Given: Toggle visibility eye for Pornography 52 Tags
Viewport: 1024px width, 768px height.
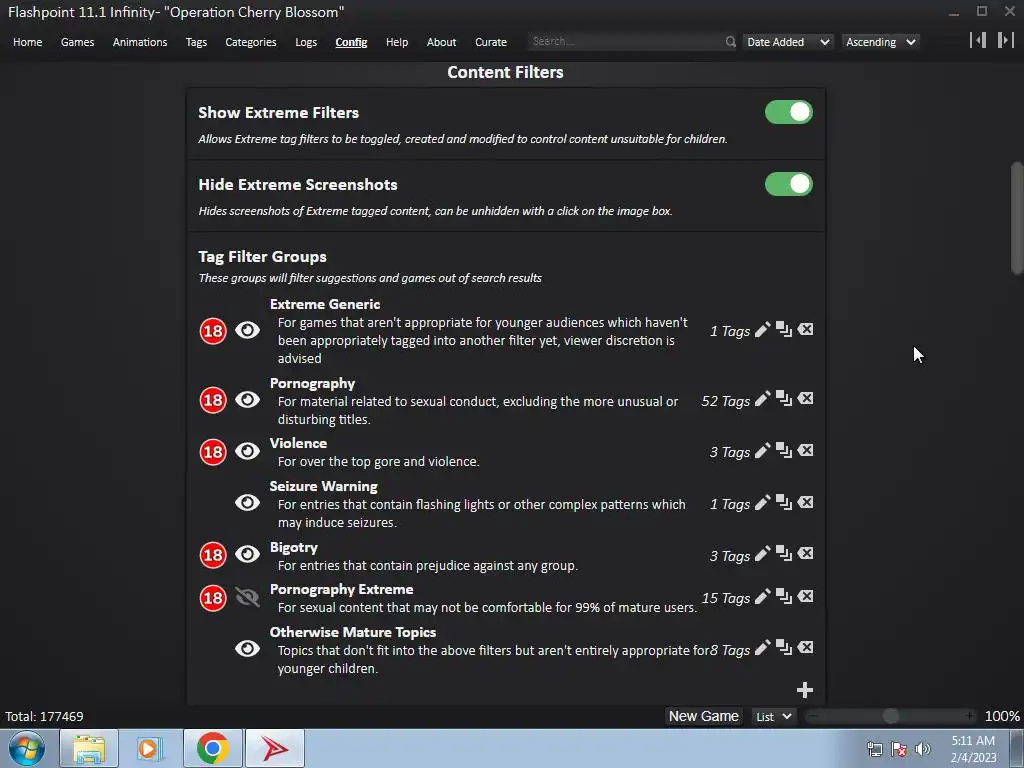Looking at the screenshot, I should coord(248,400).
